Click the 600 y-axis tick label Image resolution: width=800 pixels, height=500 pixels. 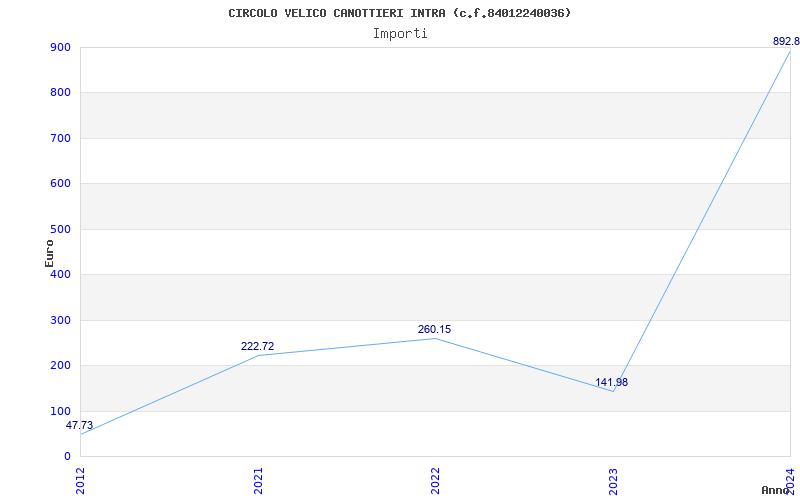point(60,184)
